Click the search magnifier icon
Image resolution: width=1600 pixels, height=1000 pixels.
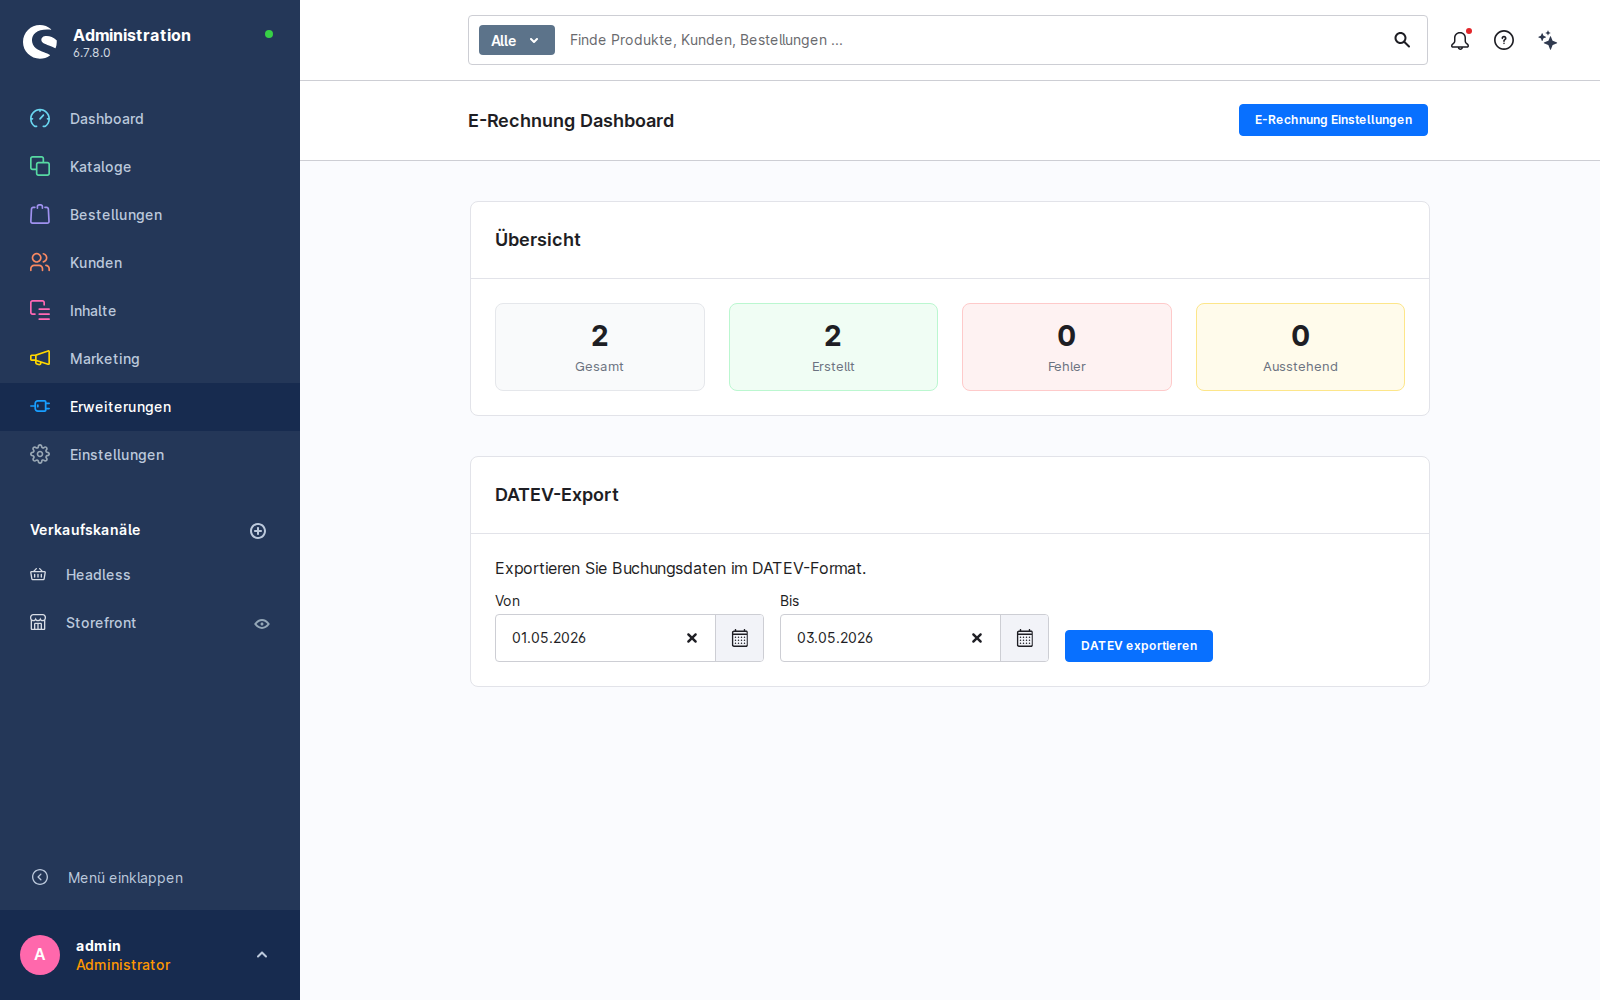pos(1402,40)
